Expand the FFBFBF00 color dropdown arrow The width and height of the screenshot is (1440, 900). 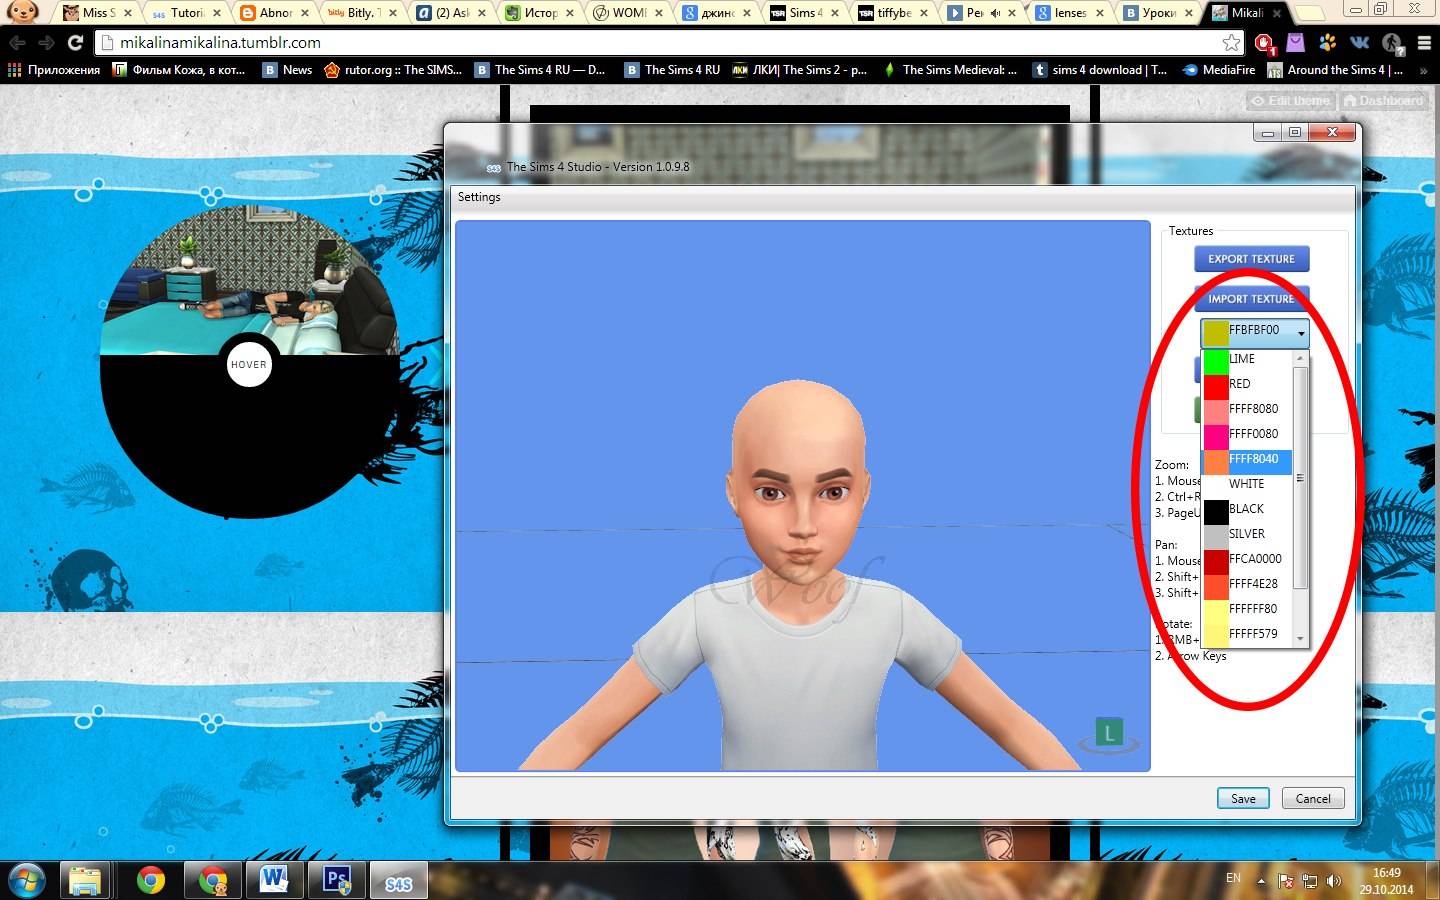[1300, 333]
